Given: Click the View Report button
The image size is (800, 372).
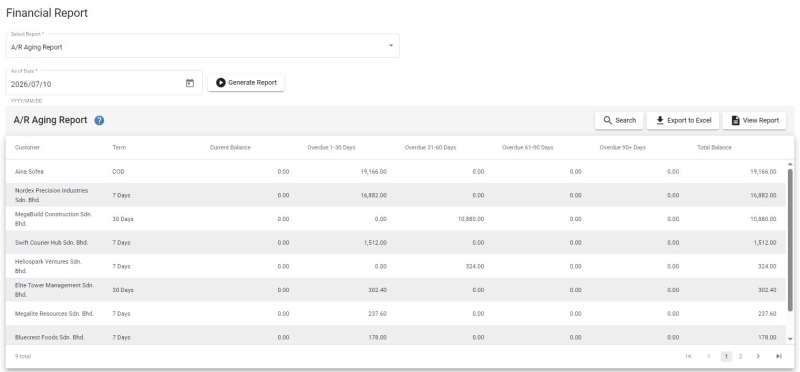Looking at the screenshot, I should click(x=754, y=120).
